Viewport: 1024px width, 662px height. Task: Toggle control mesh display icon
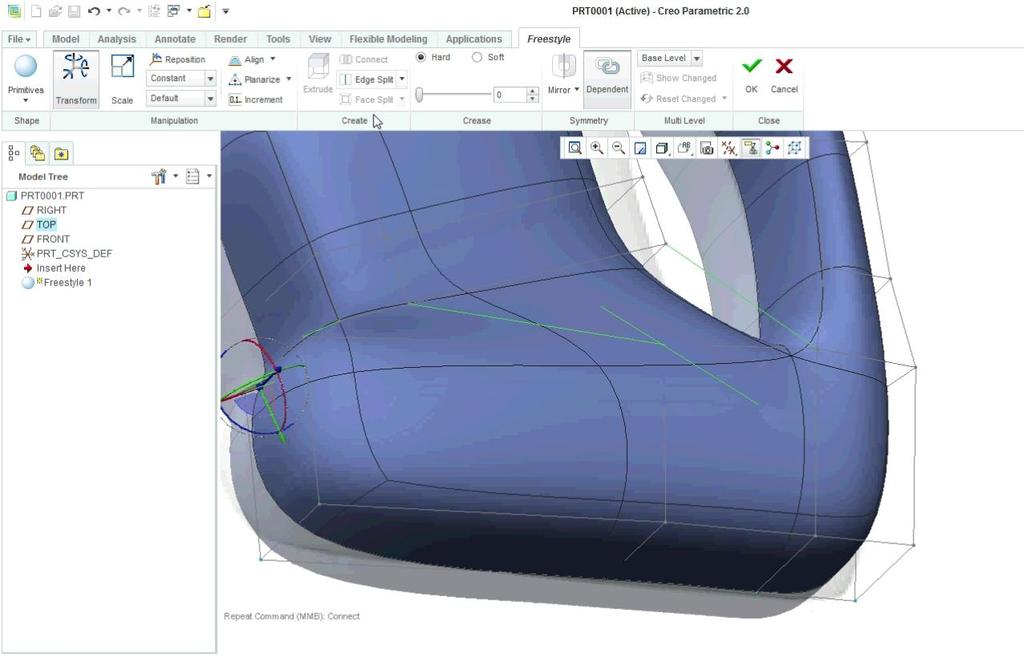click(795, 148)
